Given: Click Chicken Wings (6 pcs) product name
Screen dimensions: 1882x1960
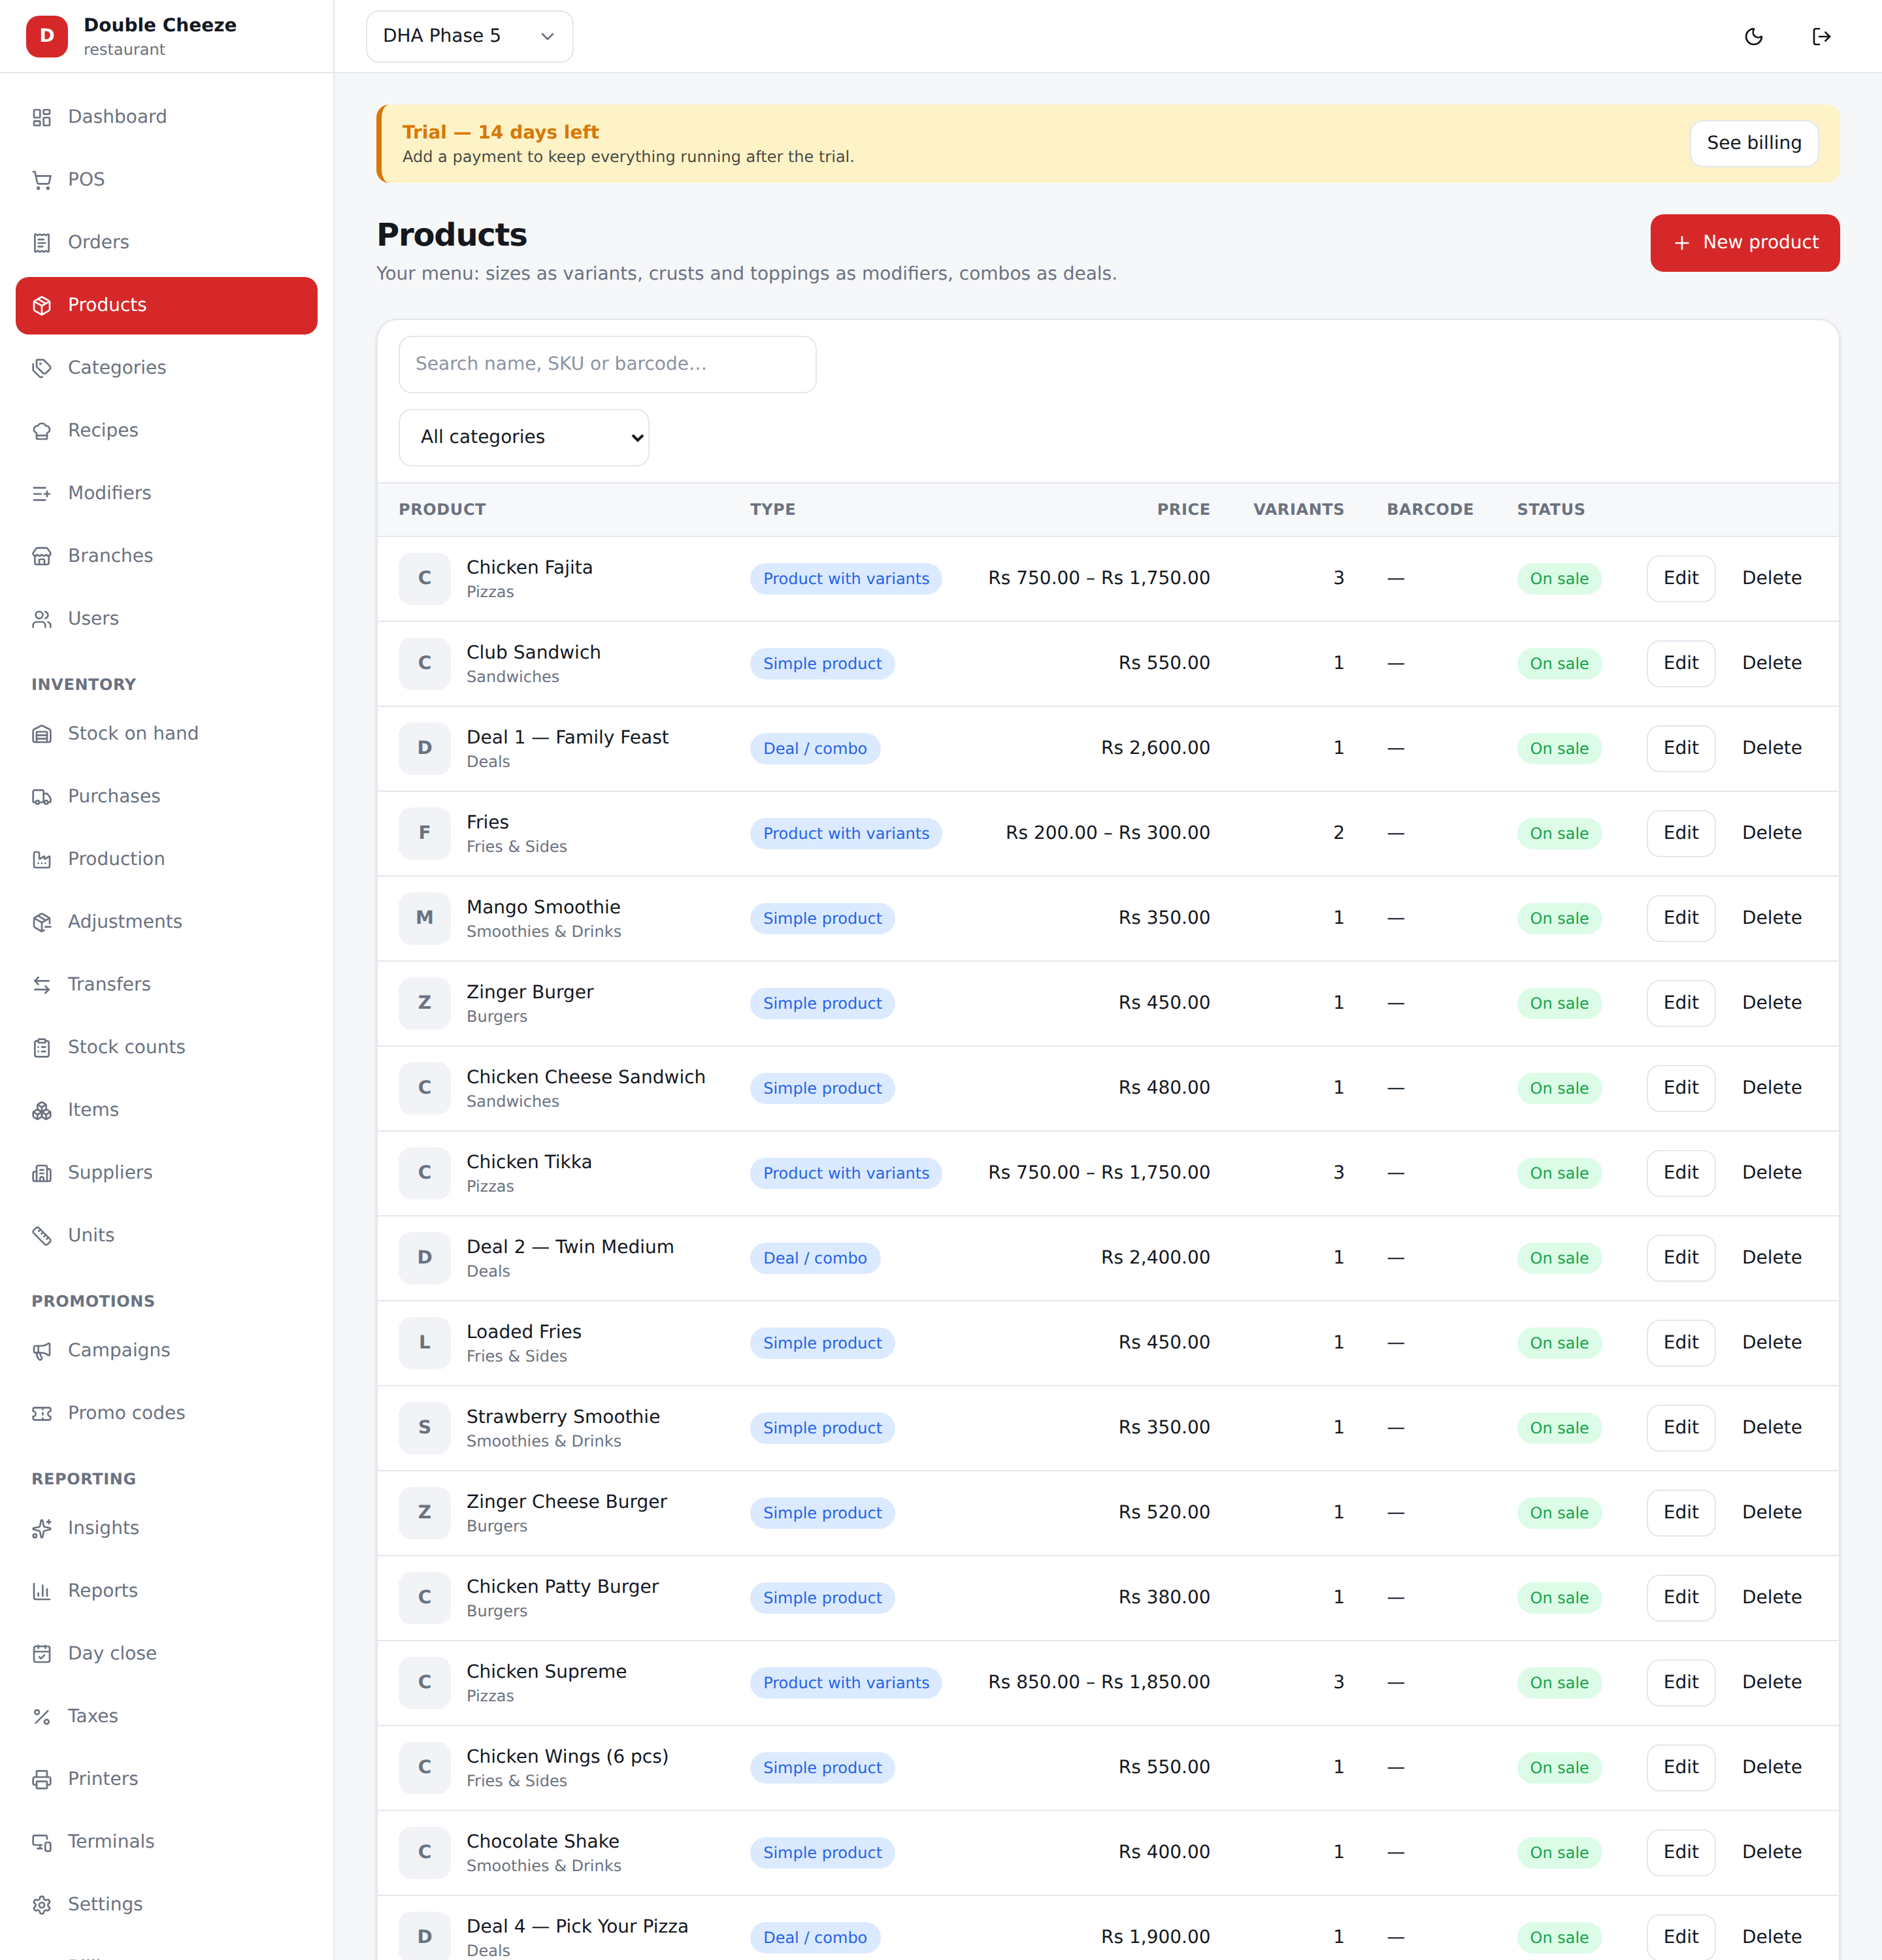Looking at the screenshot, I should tap(567, 1757).
